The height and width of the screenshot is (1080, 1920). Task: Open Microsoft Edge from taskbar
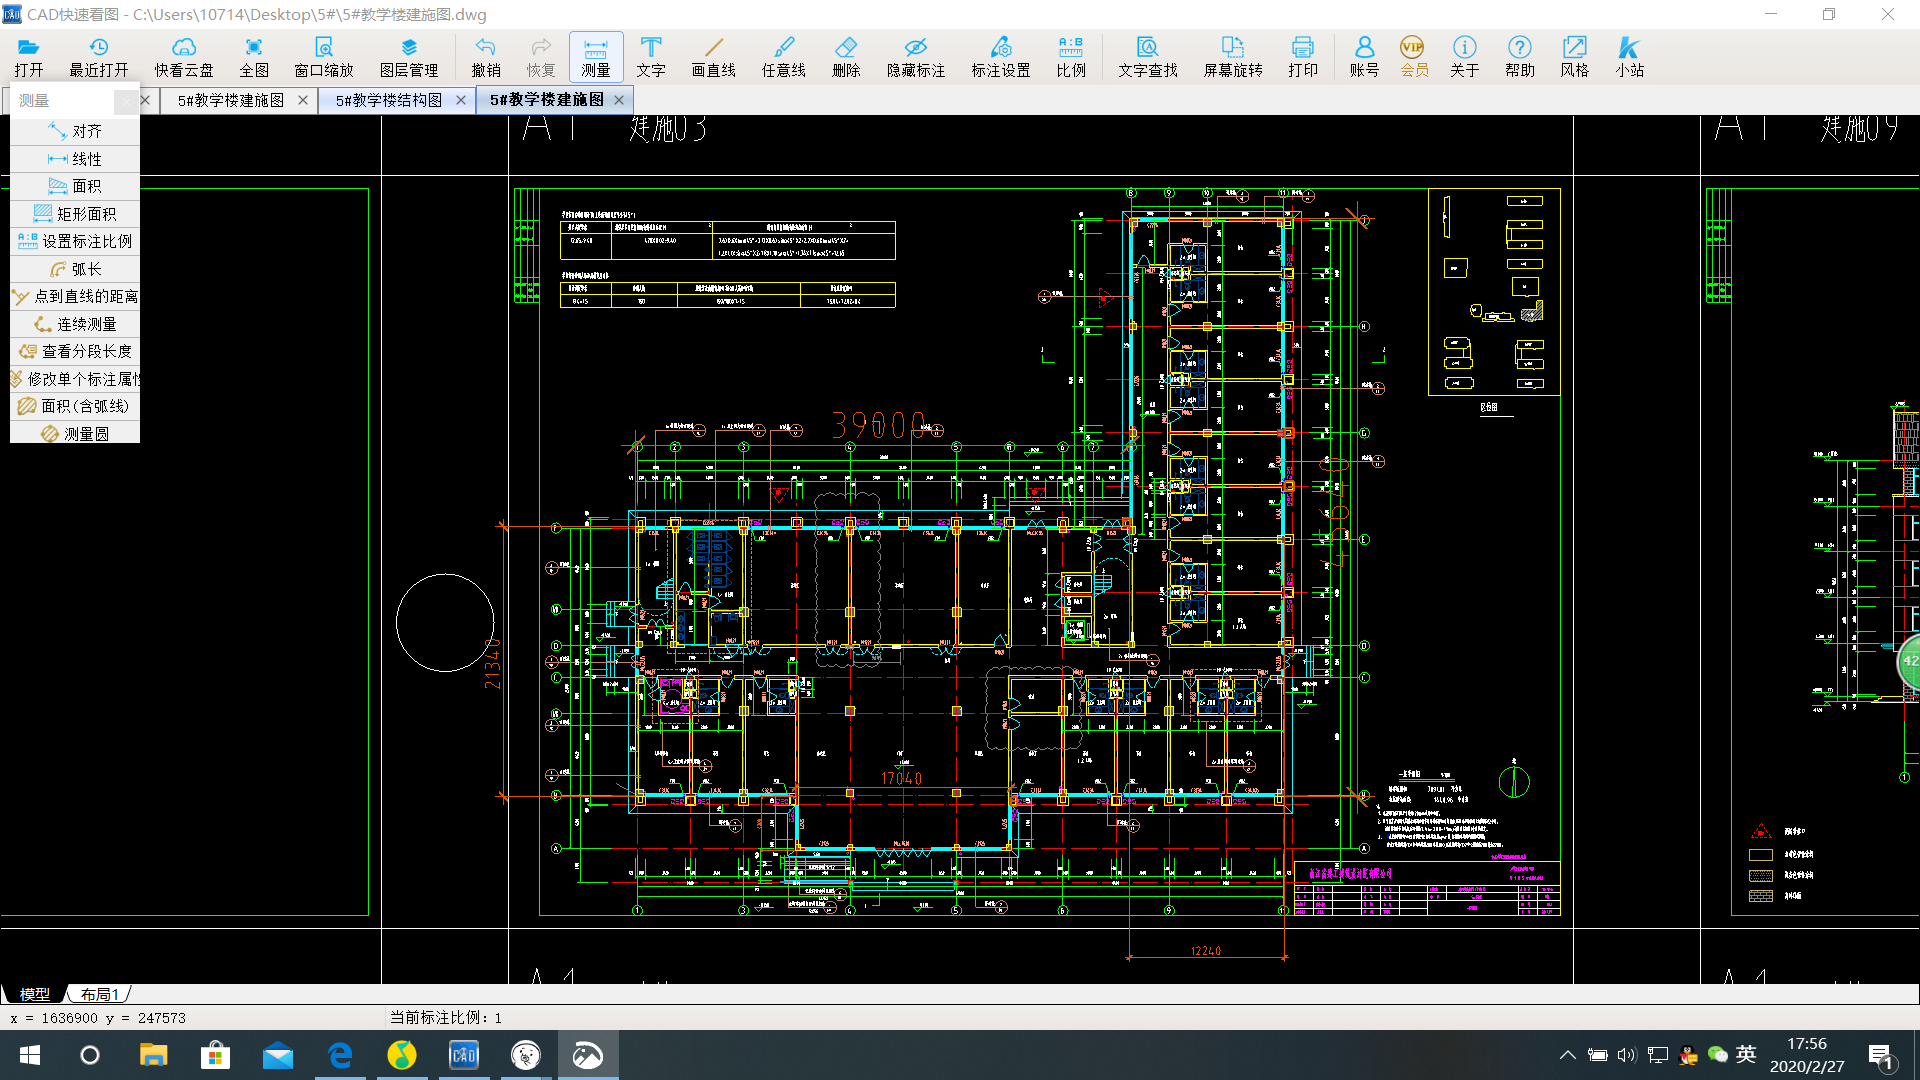[340, 1055]
